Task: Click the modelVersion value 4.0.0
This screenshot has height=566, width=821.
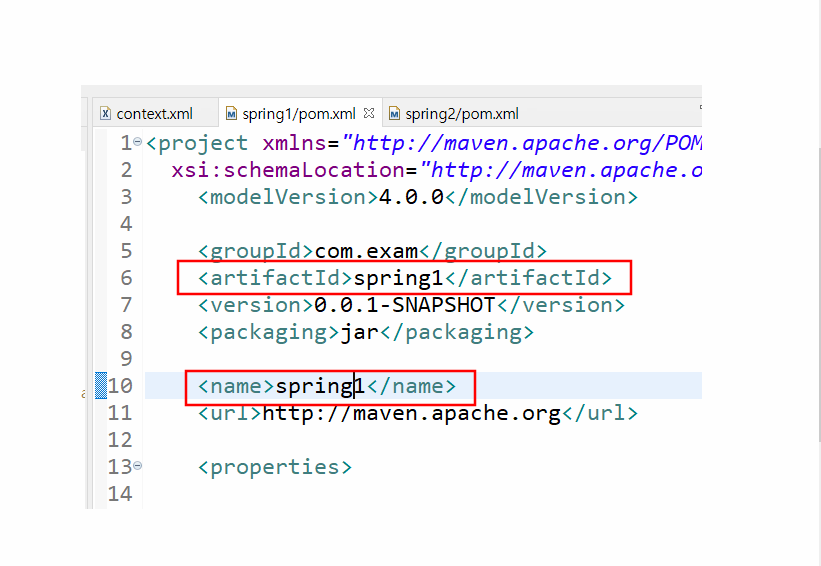Action: (x=411, y=197)
